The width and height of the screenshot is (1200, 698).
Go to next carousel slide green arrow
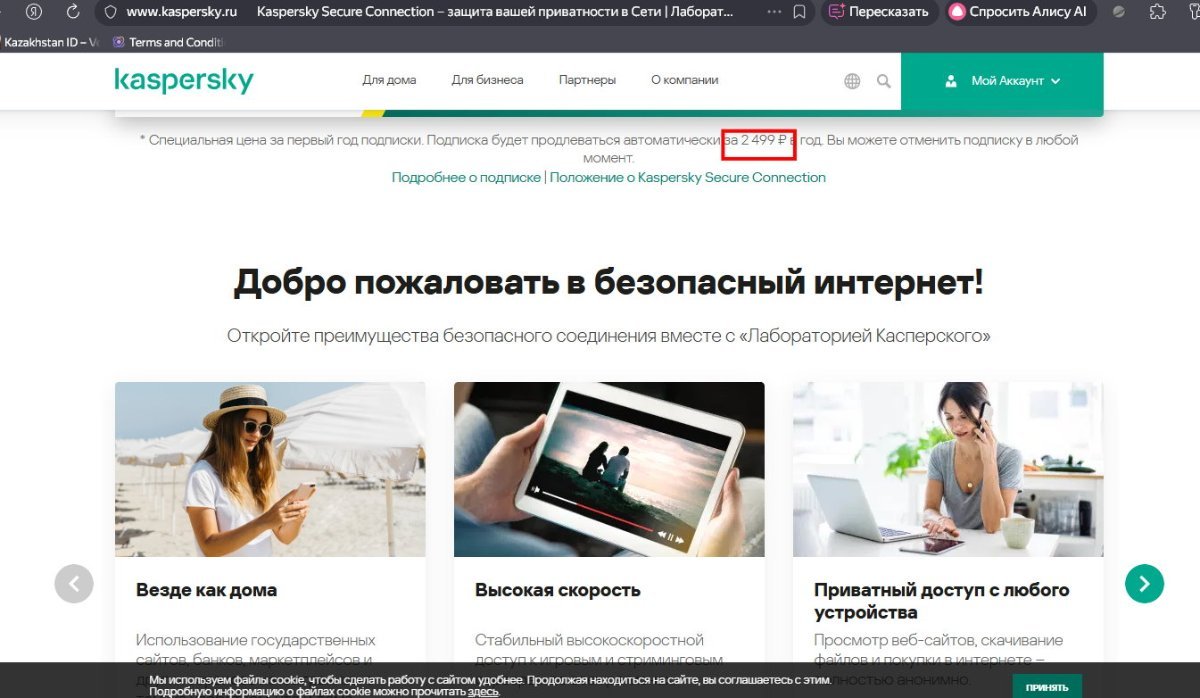(x=1144, y=583)
